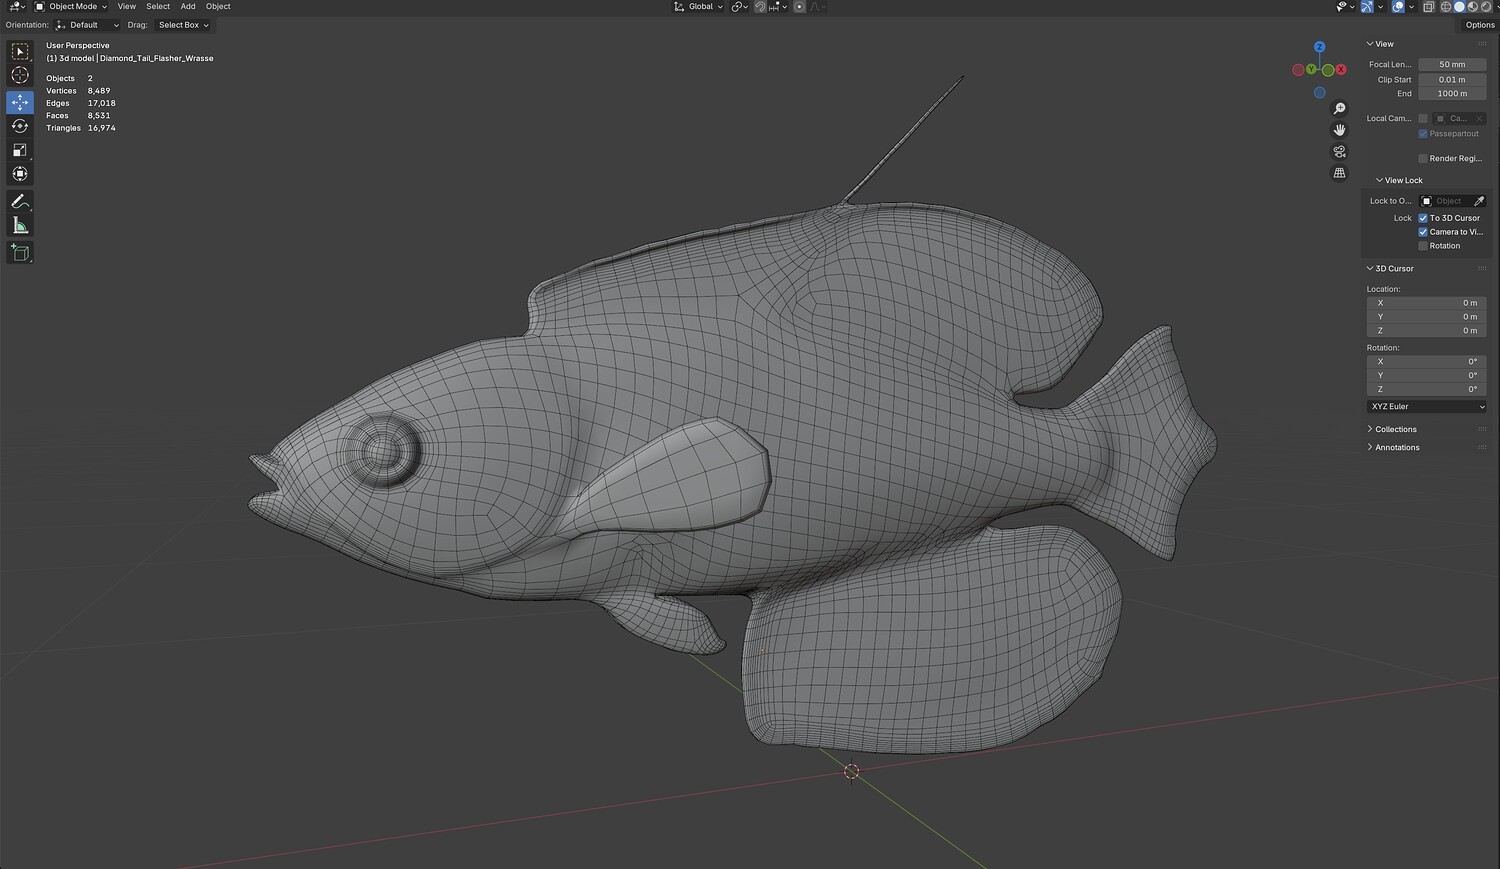Click the Lock to Object field

1445,201
